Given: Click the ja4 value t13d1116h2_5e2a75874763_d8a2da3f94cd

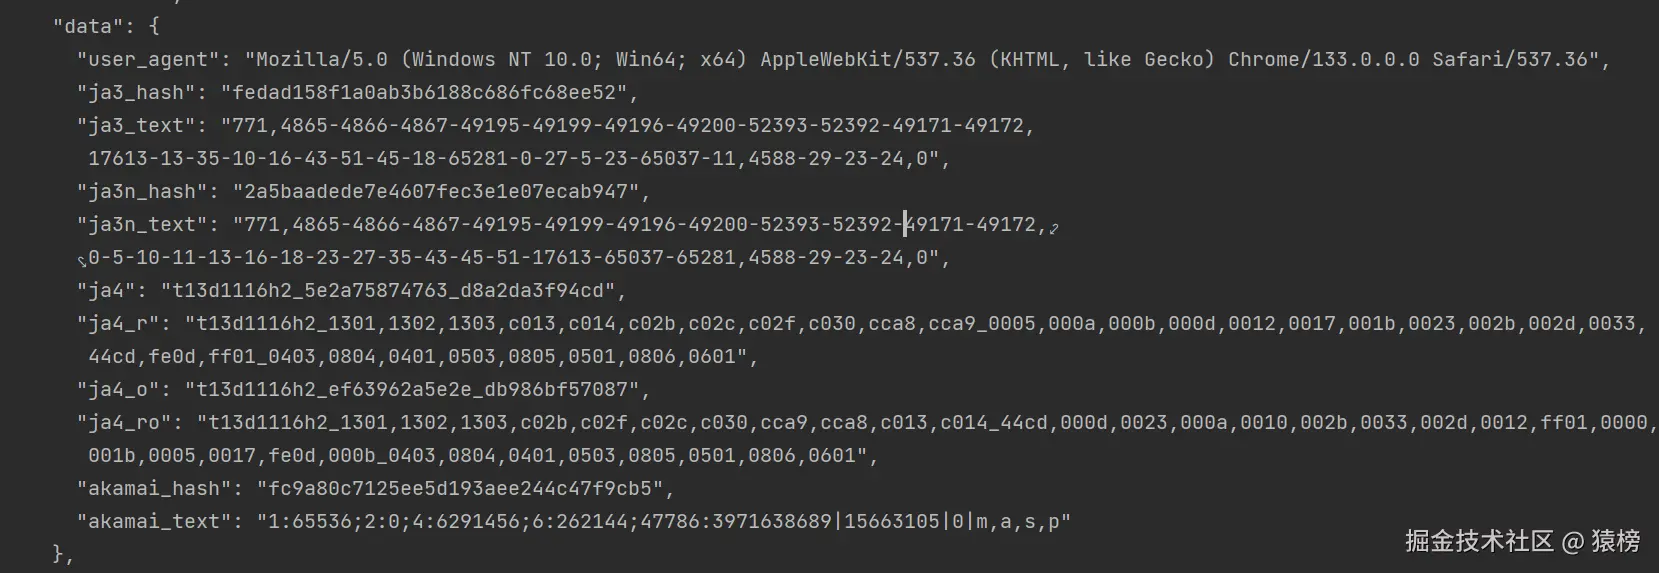Looking at the screenshot, I should click(x=391, y=291).
